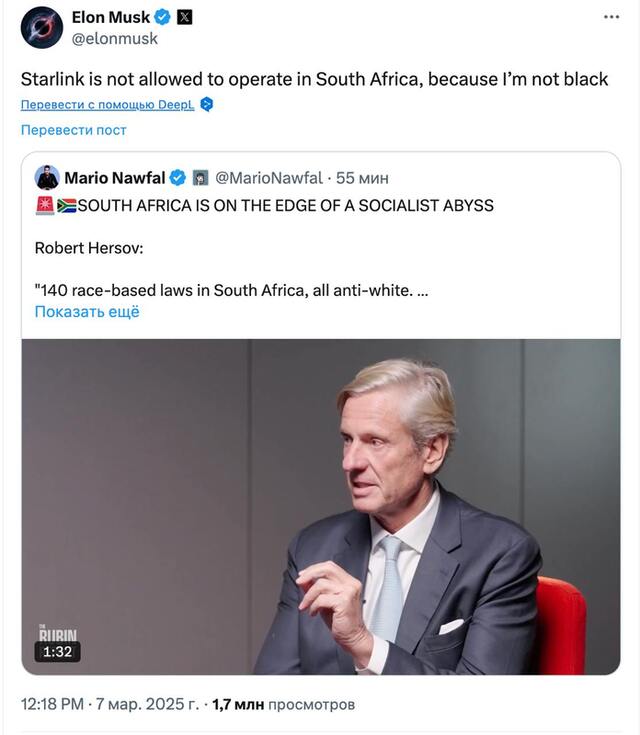Click the Elon Musk display name

tap(110, 17)
